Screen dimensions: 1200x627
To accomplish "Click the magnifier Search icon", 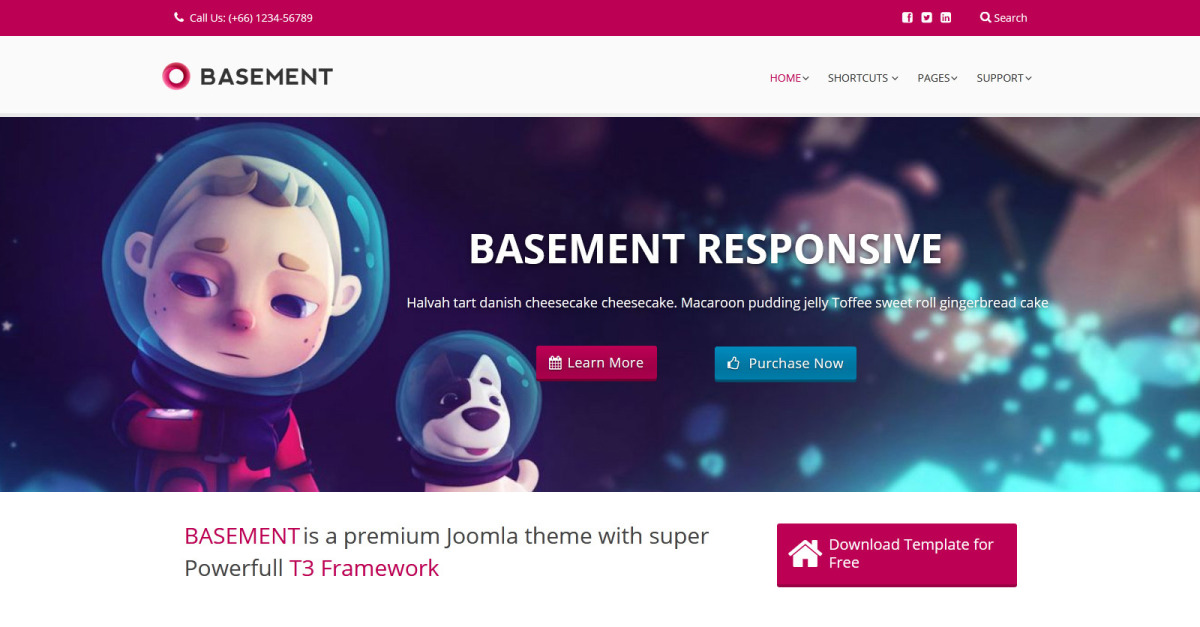I will point(985,17).
